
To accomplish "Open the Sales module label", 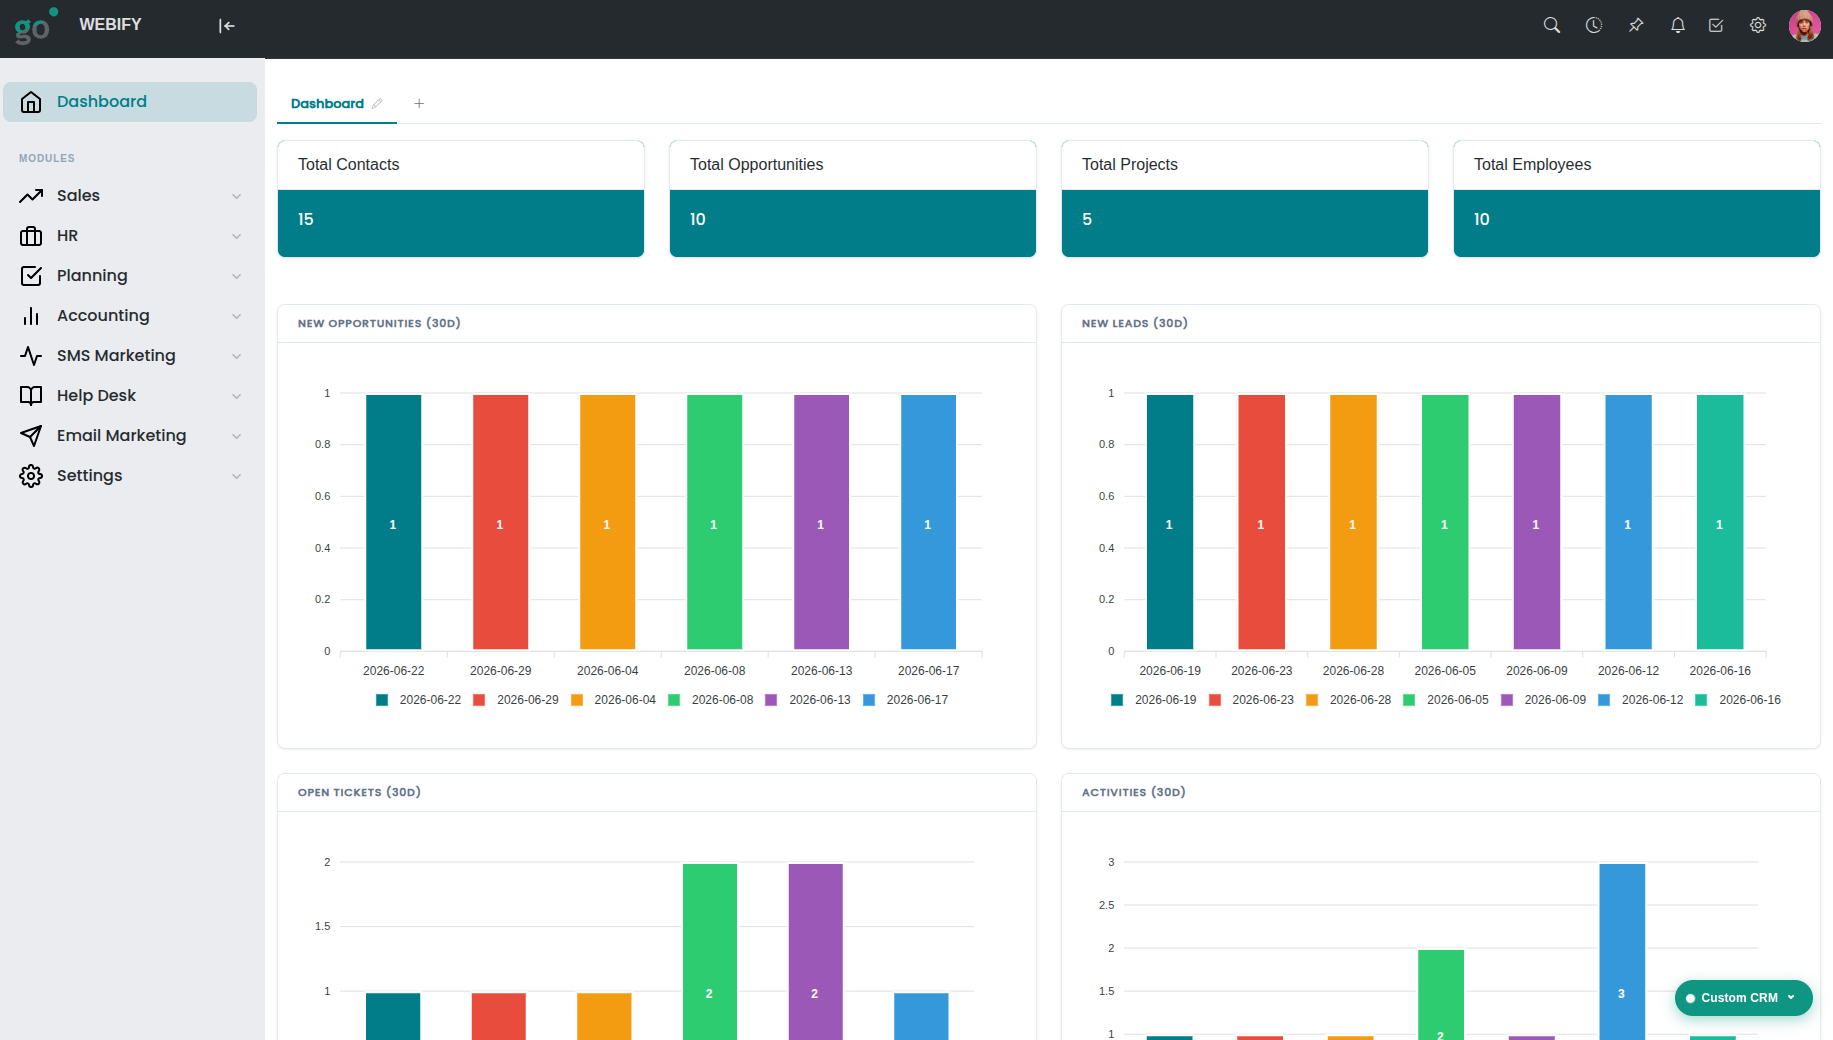I will pyautogui.click(x=78, y=196).
